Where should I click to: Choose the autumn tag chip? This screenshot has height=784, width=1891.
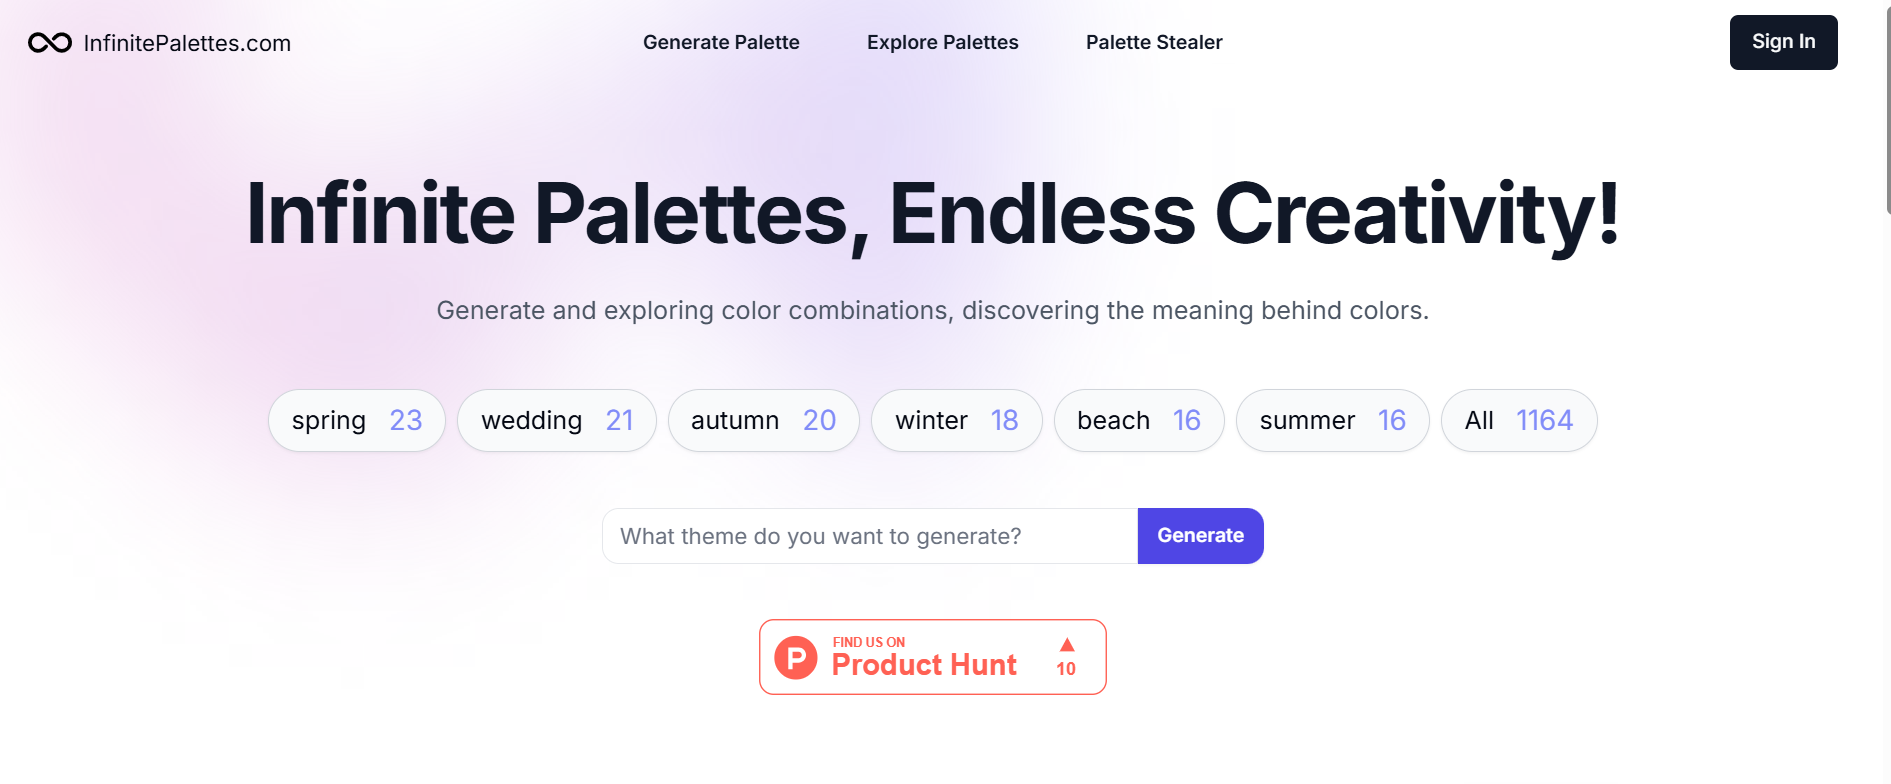tap(764, 420)
